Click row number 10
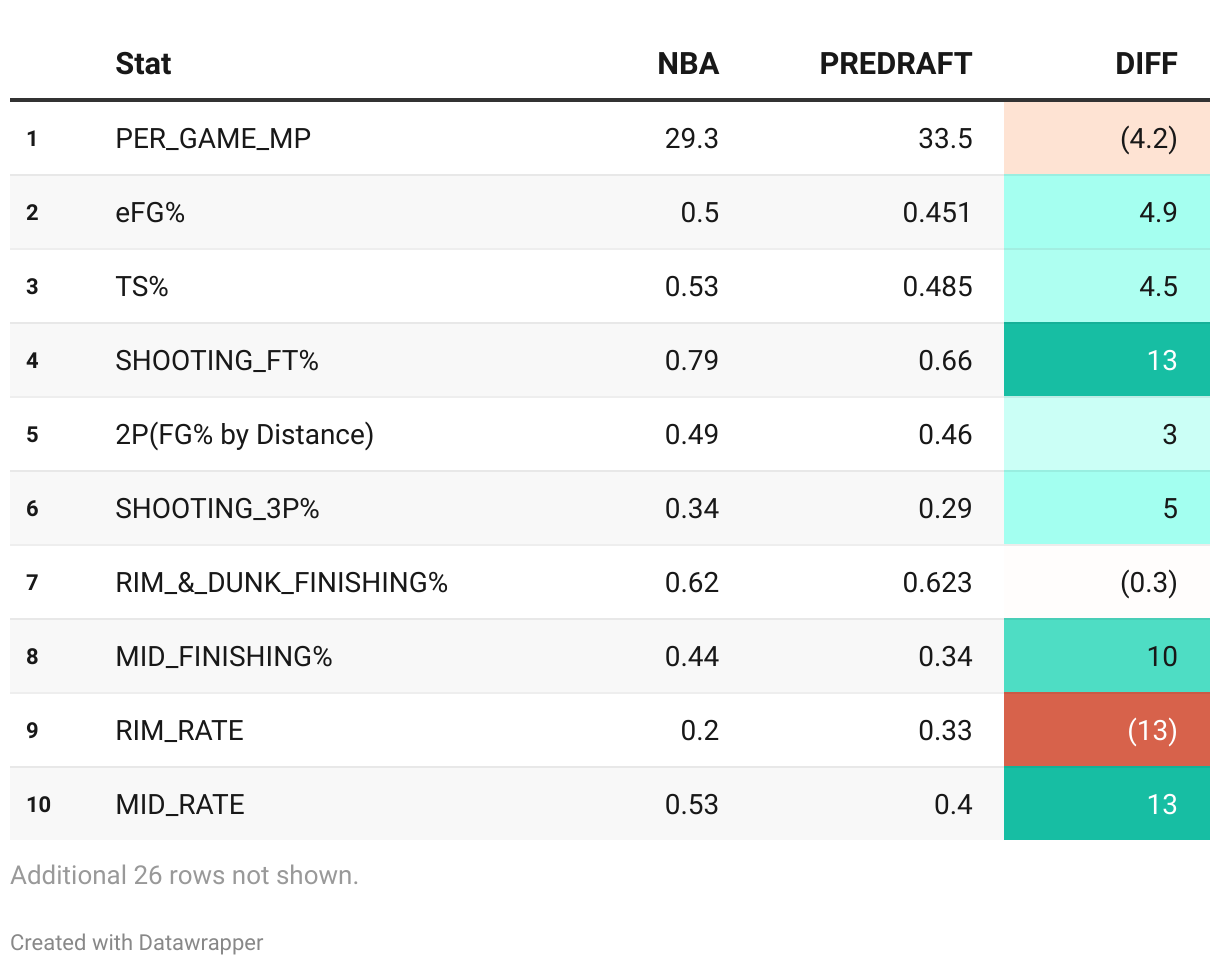 38,804
